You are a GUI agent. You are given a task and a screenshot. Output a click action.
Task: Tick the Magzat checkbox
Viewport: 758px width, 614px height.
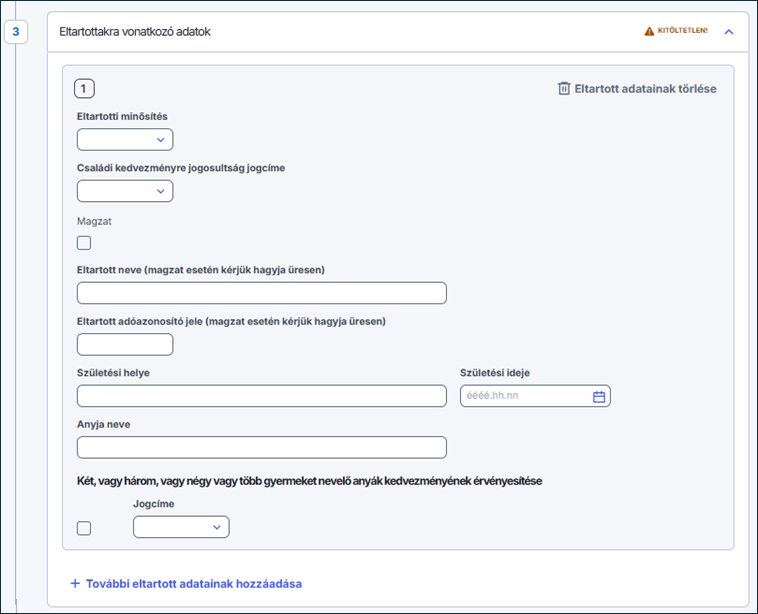(84, 243)
